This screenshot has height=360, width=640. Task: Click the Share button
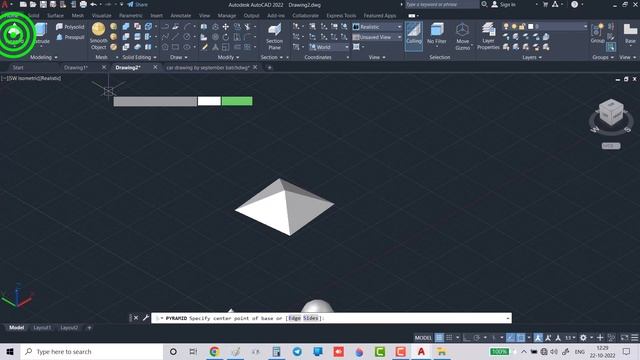pyautogui.click(x=138, y=4)
